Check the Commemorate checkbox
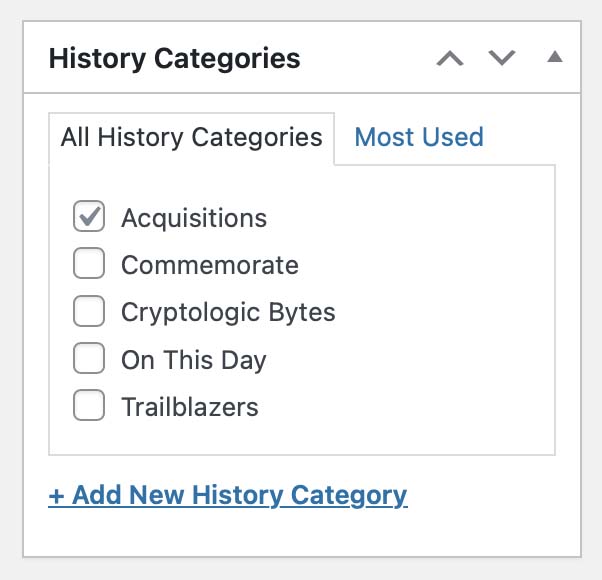602x580 pixels. click(89, 265)
